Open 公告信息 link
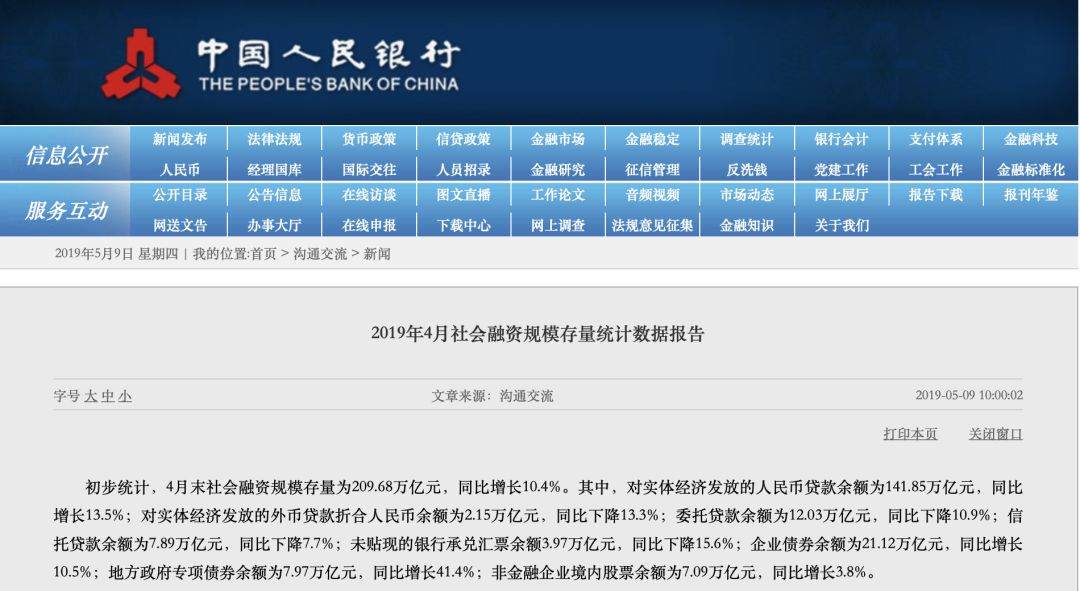The width and height of the screenshot is (1080, 591). tap(274, 195)
